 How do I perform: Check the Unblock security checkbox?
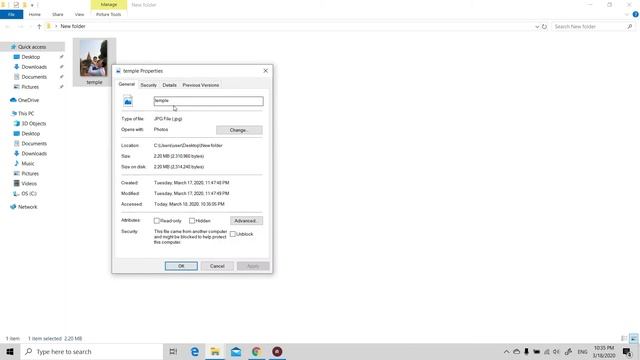(x=233, y=234)
